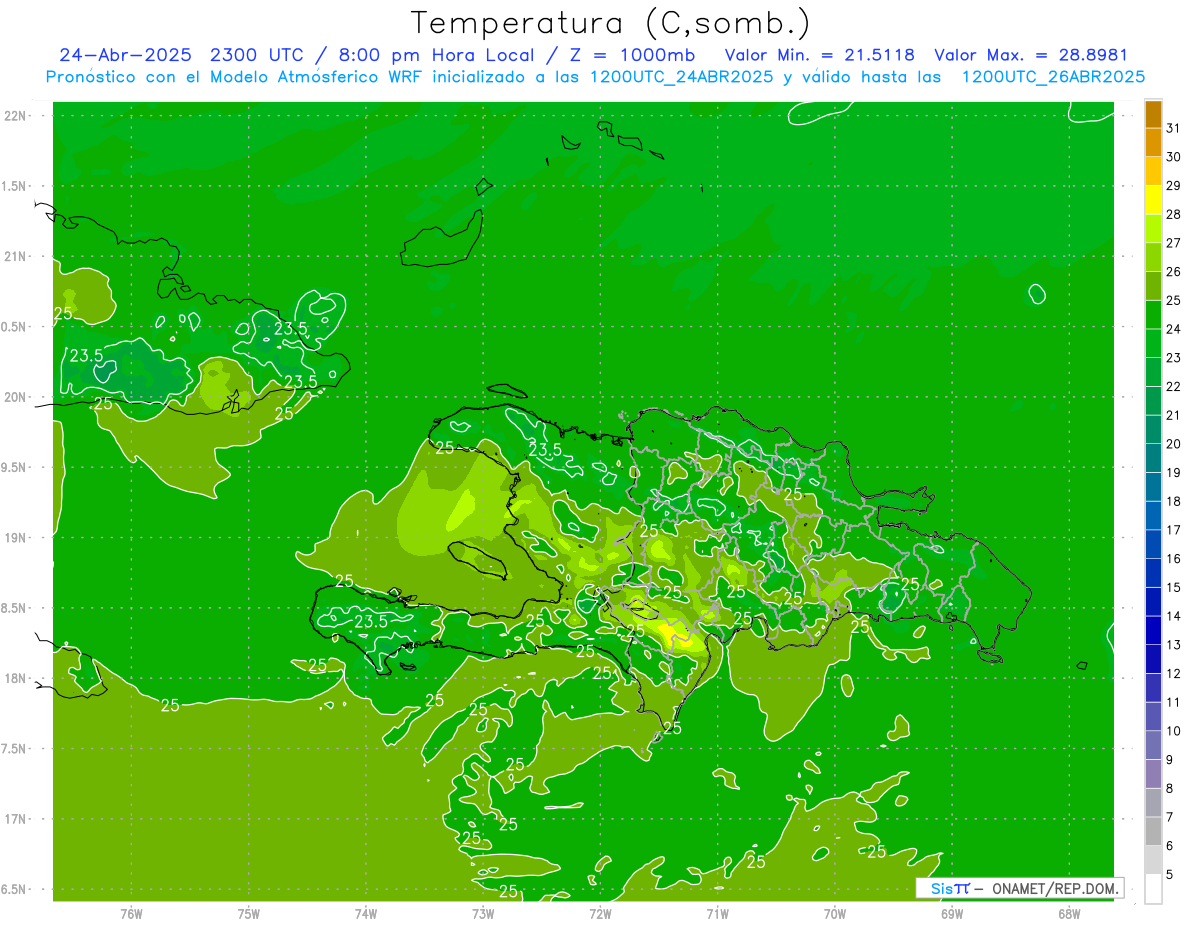Click the orange swatch above 30
Screen dimensions: 1200x927
click(x=1153, y=143)
